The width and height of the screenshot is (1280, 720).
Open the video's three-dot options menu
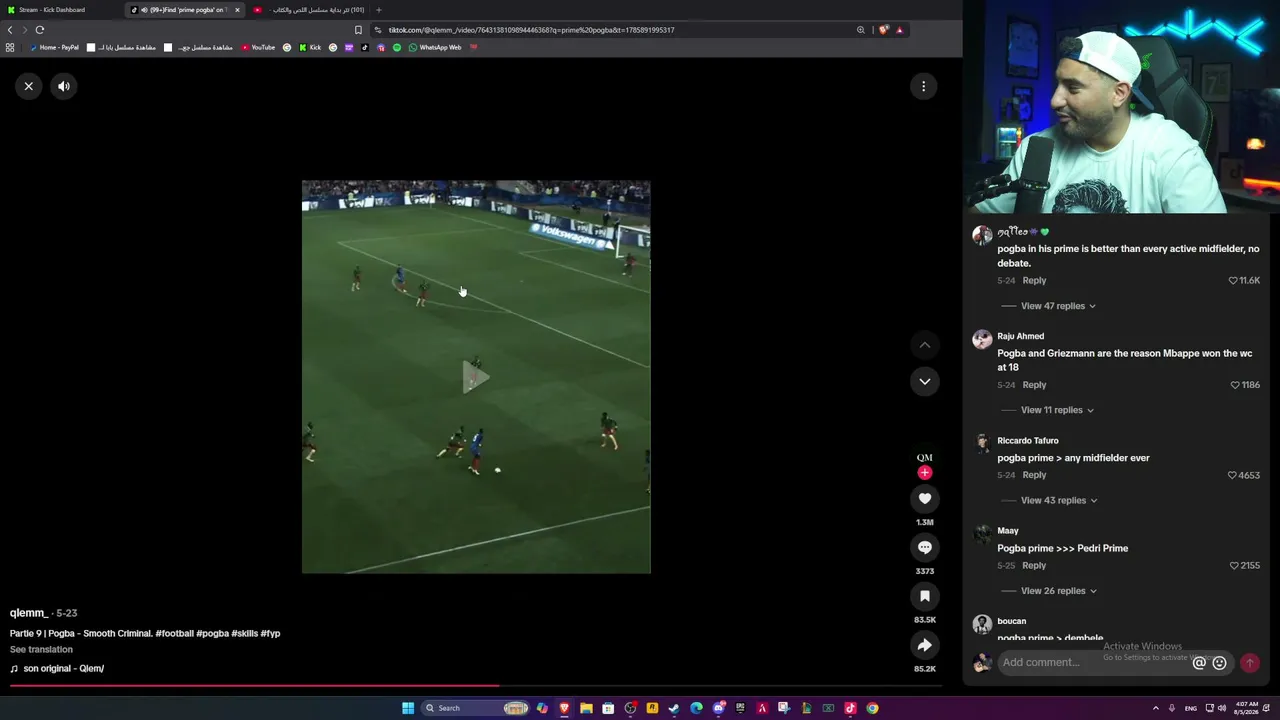pos(923,86)
